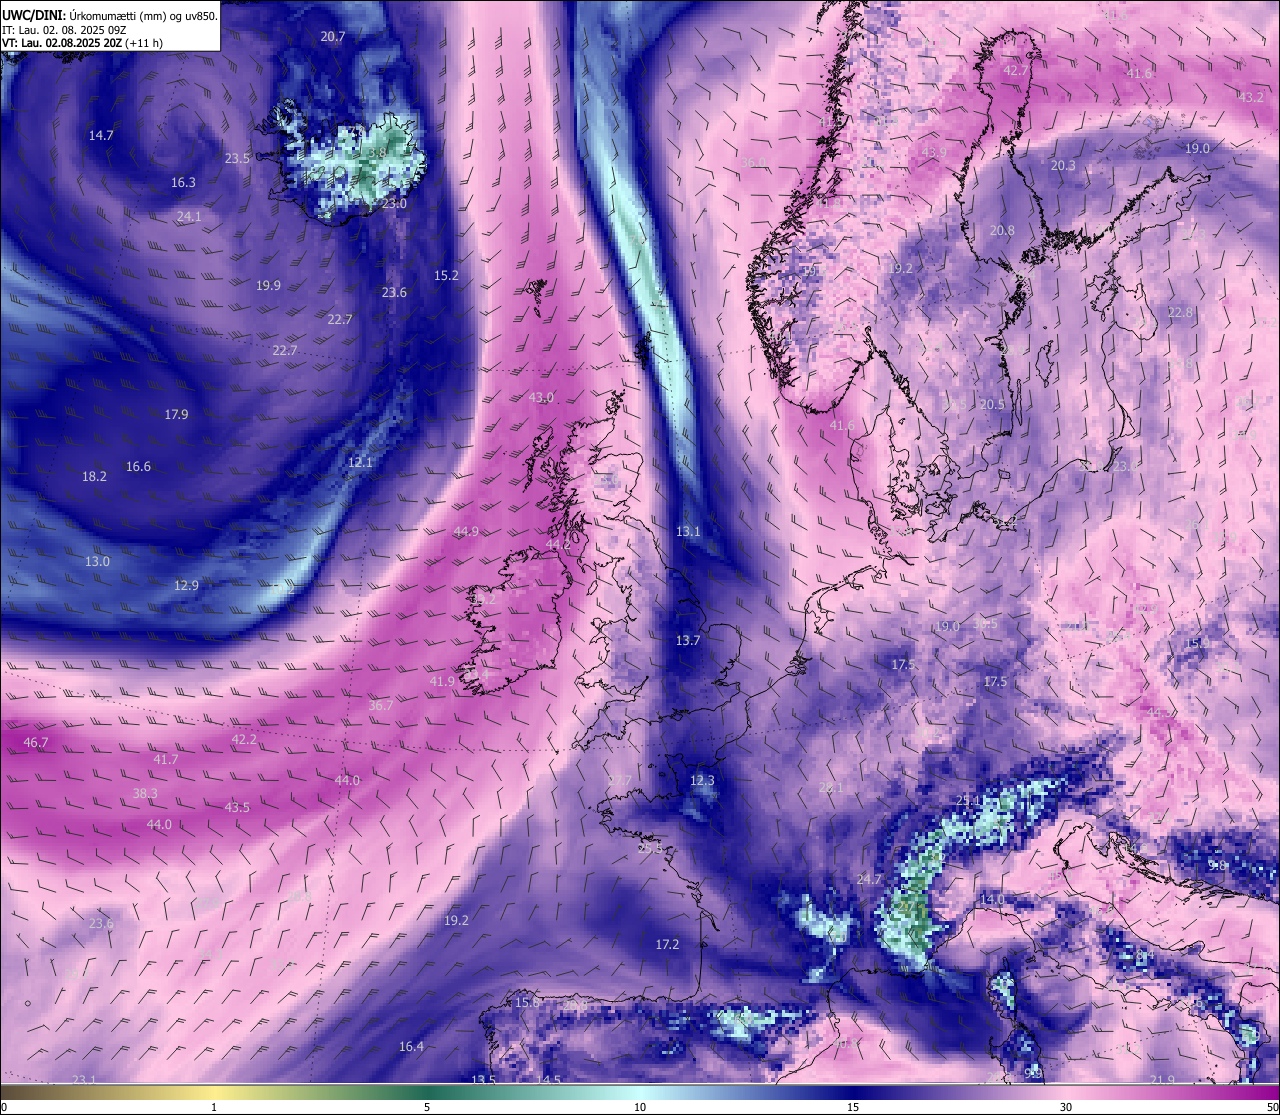Click the 30 tick on the color scale
Image resolution: width=1280 pixels, height=1115 pixels.
(x=1066, y=1107)
